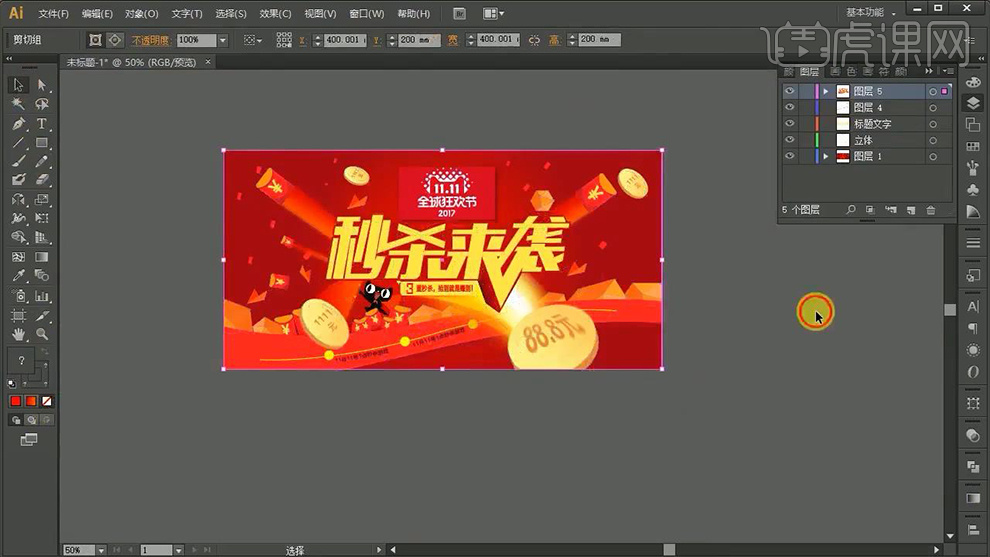Select the Gradient tool
This screenshot has height=557, width=990.
coord(42,257)
